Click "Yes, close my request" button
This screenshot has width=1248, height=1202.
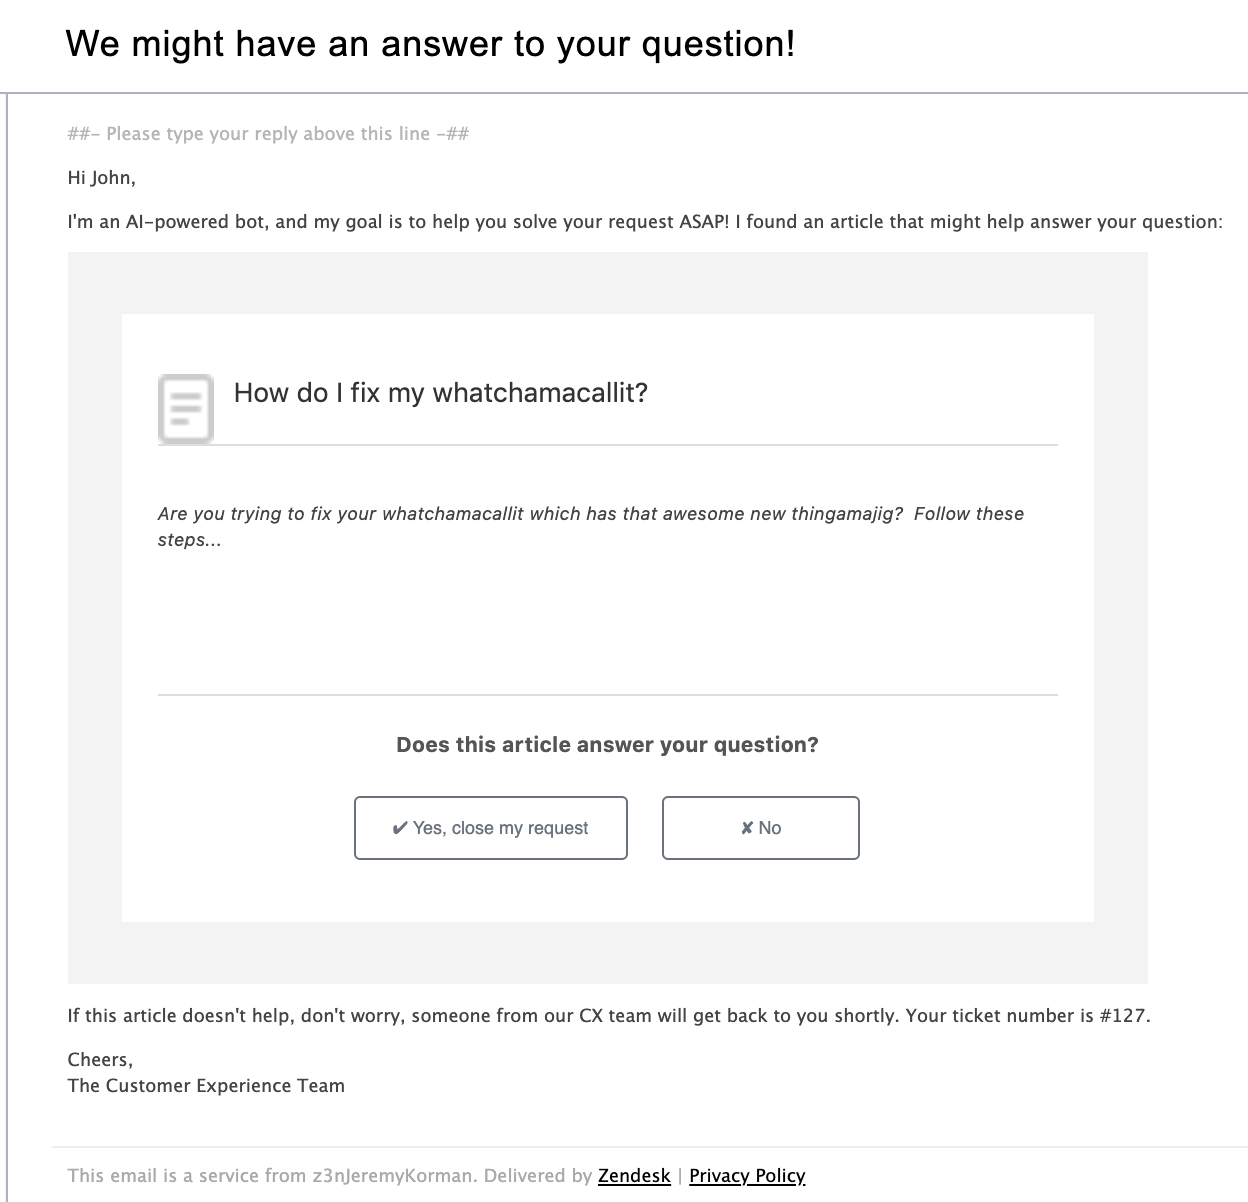point(491,828)
